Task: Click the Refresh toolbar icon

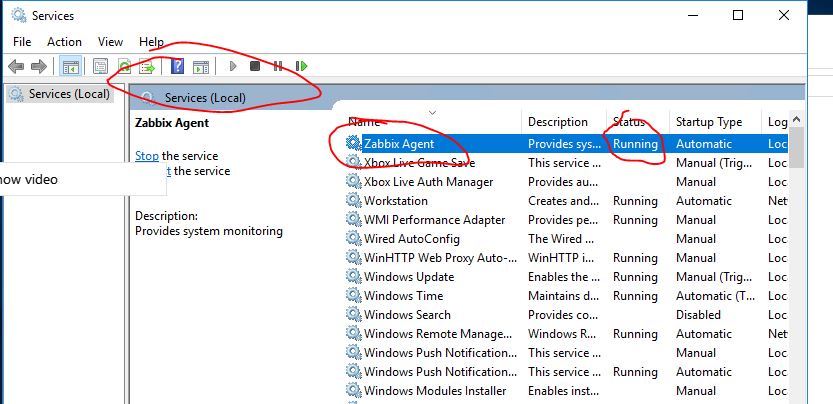Action: coord(124,67)
